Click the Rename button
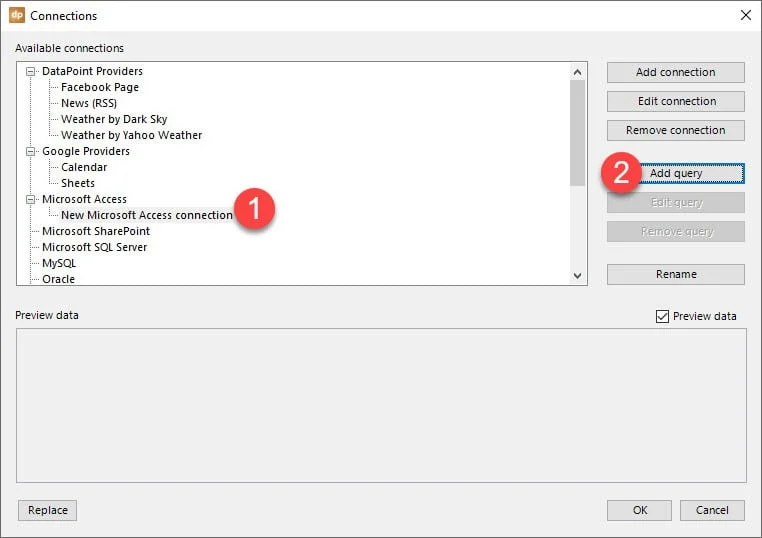The height and width of the screenshot is (538, 762). point(675,275)
